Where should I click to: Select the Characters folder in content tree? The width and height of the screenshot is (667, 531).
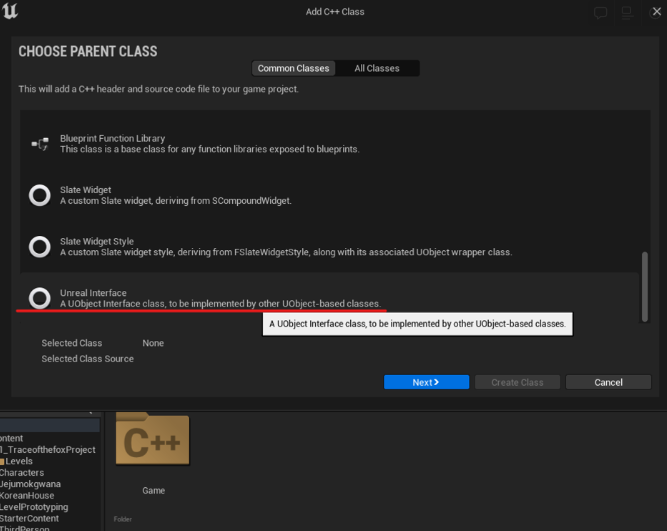click(22, 473)
